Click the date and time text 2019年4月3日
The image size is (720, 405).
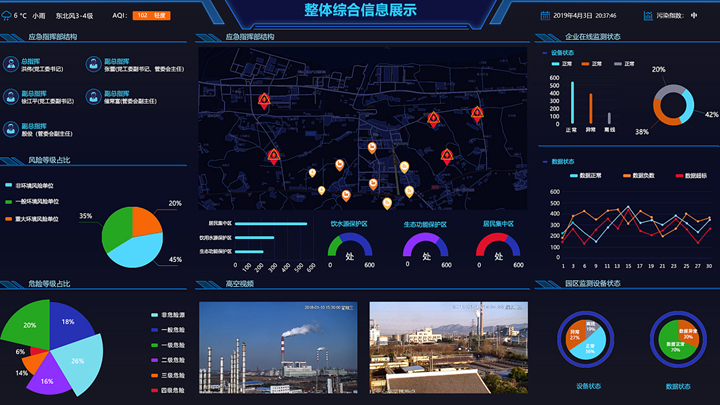click(x=585, y=16)
